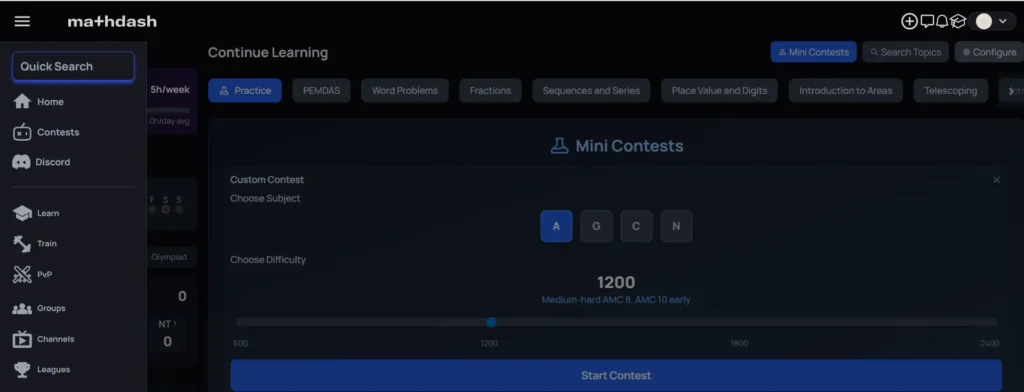Image resolution: width=1024 pixels, height=392 pixels.
Task: Click the Medium-hard AMC 8 description text
Action: coord(616,300)
